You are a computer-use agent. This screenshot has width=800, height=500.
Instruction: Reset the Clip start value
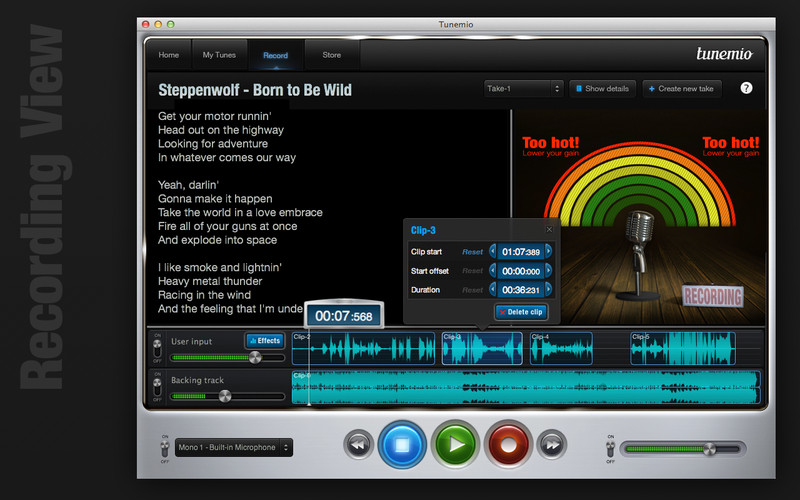(x=472, y=252)
